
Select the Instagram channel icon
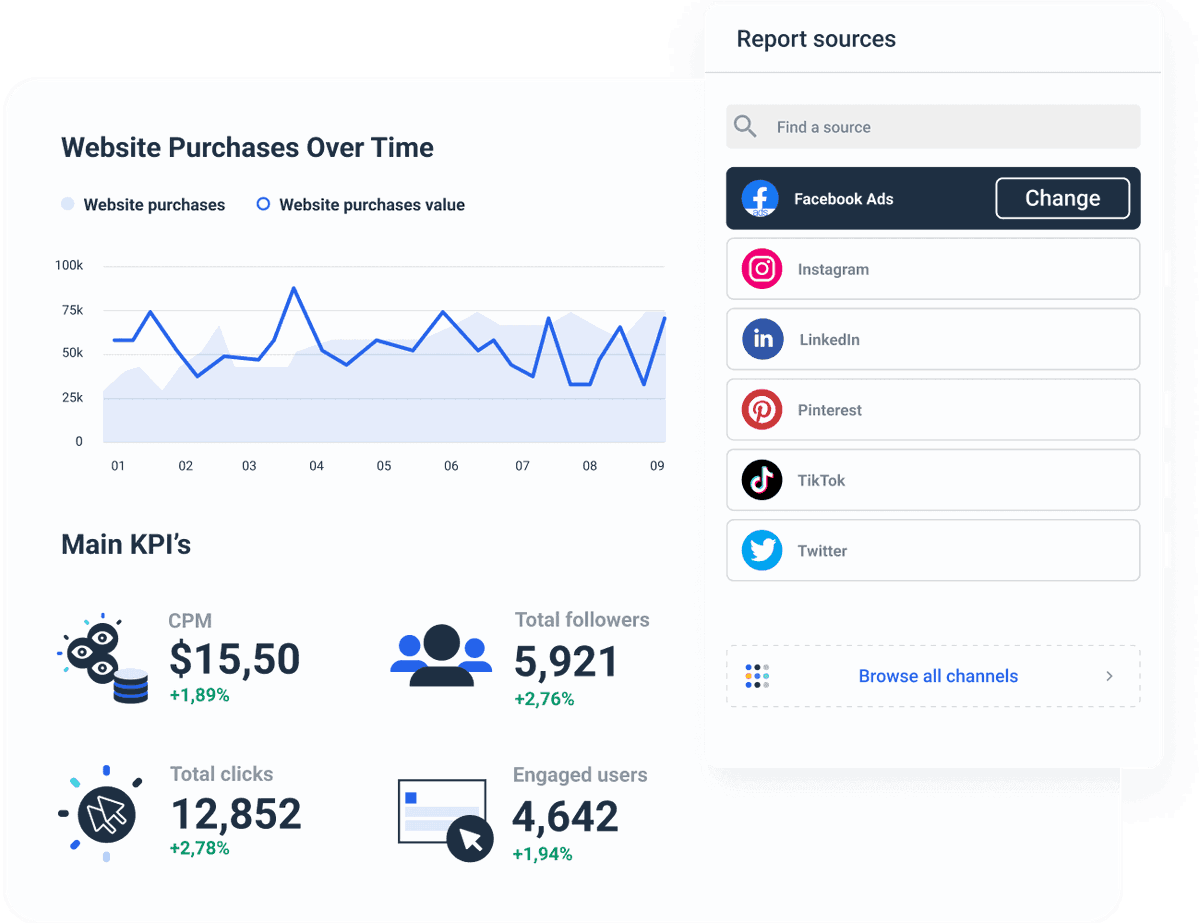762,269
